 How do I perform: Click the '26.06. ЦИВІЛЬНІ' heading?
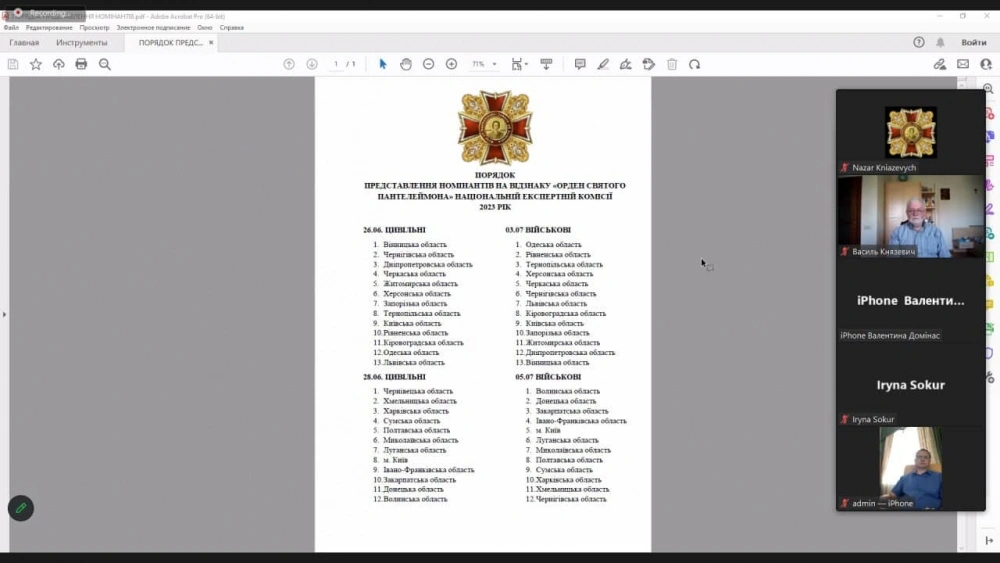394,230
